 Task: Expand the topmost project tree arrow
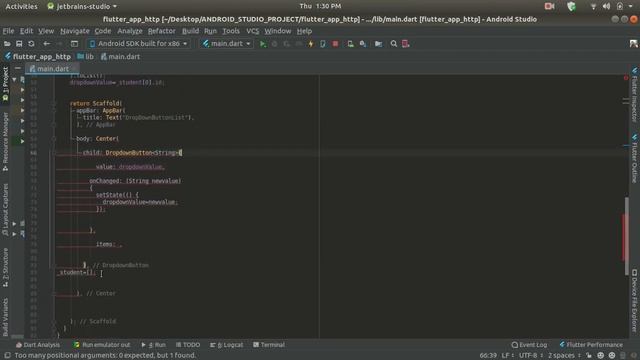tap(14, 80)
